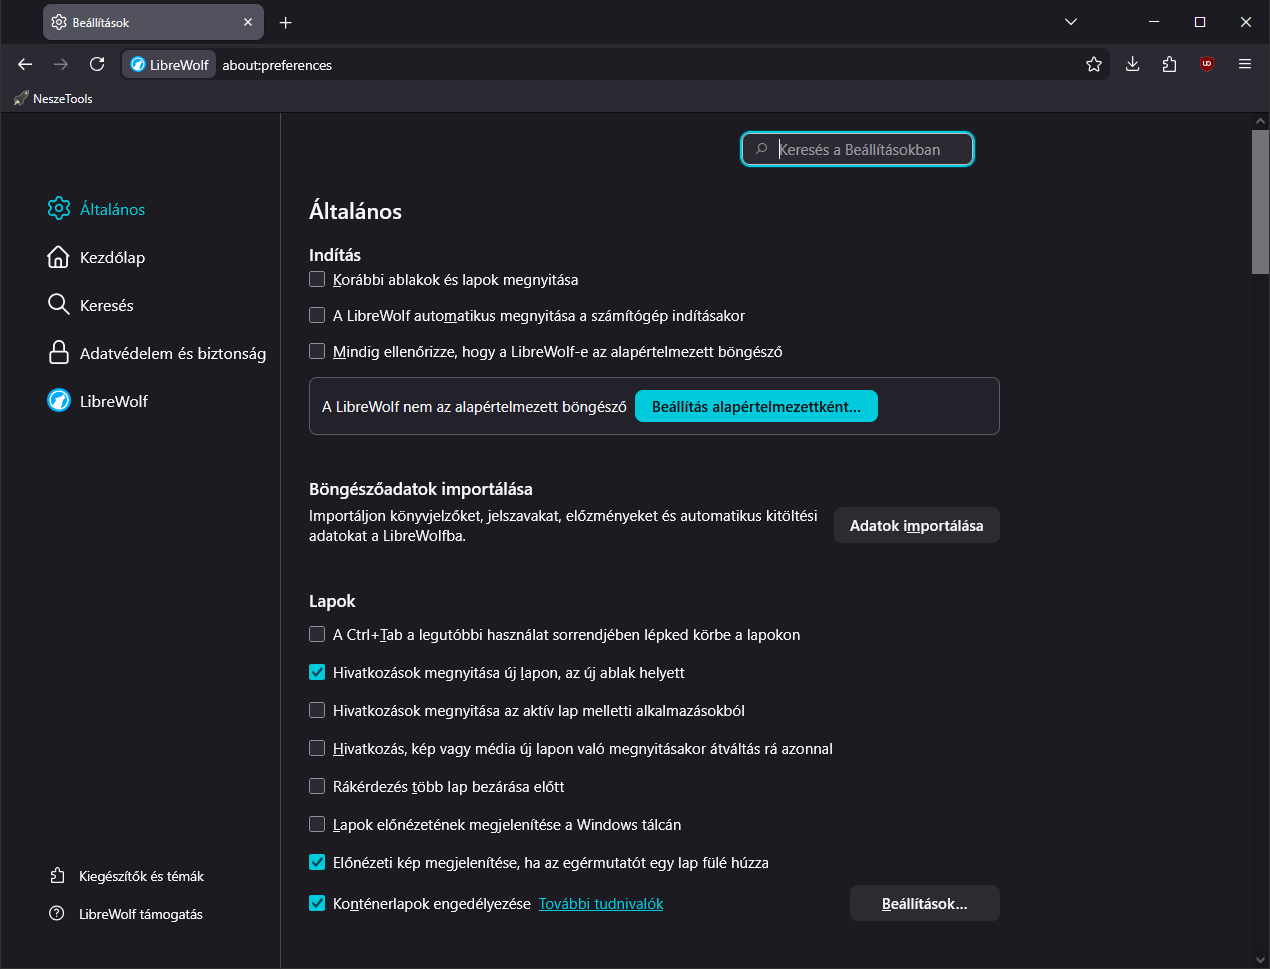This screenshot has height=969, width=1270.
Task: Click the Keresés a Beállításokban search field
Action: point(857,149)
